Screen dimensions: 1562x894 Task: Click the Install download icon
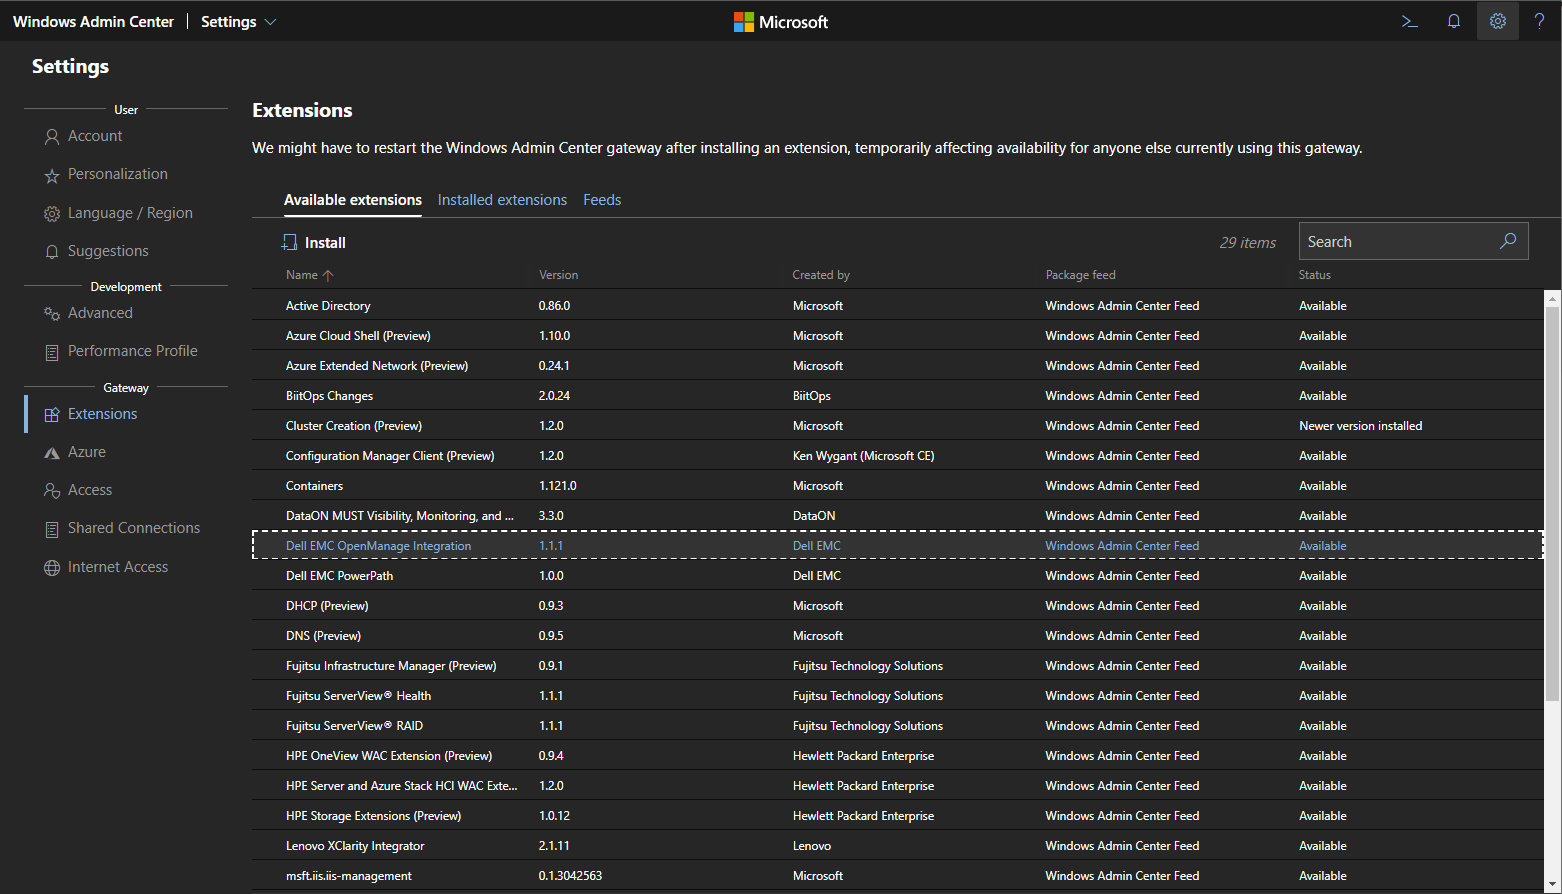(290, 242)
